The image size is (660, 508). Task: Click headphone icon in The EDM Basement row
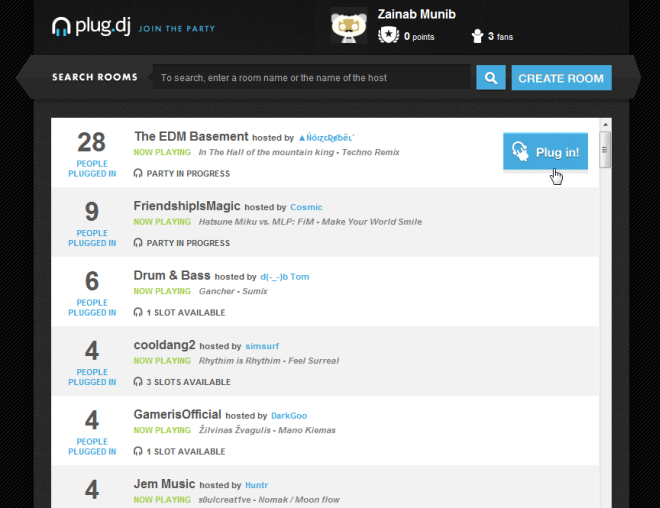138,173
